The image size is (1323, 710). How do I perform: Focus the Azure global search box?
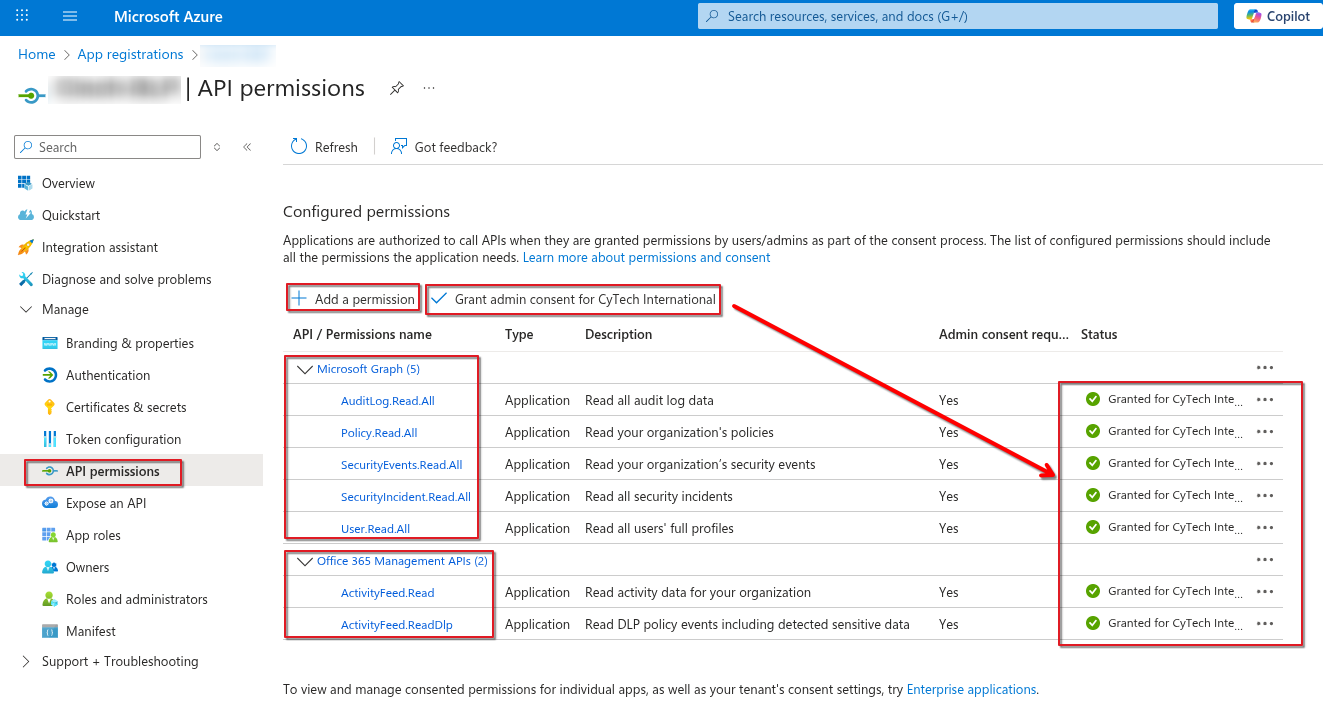point(958,16)
